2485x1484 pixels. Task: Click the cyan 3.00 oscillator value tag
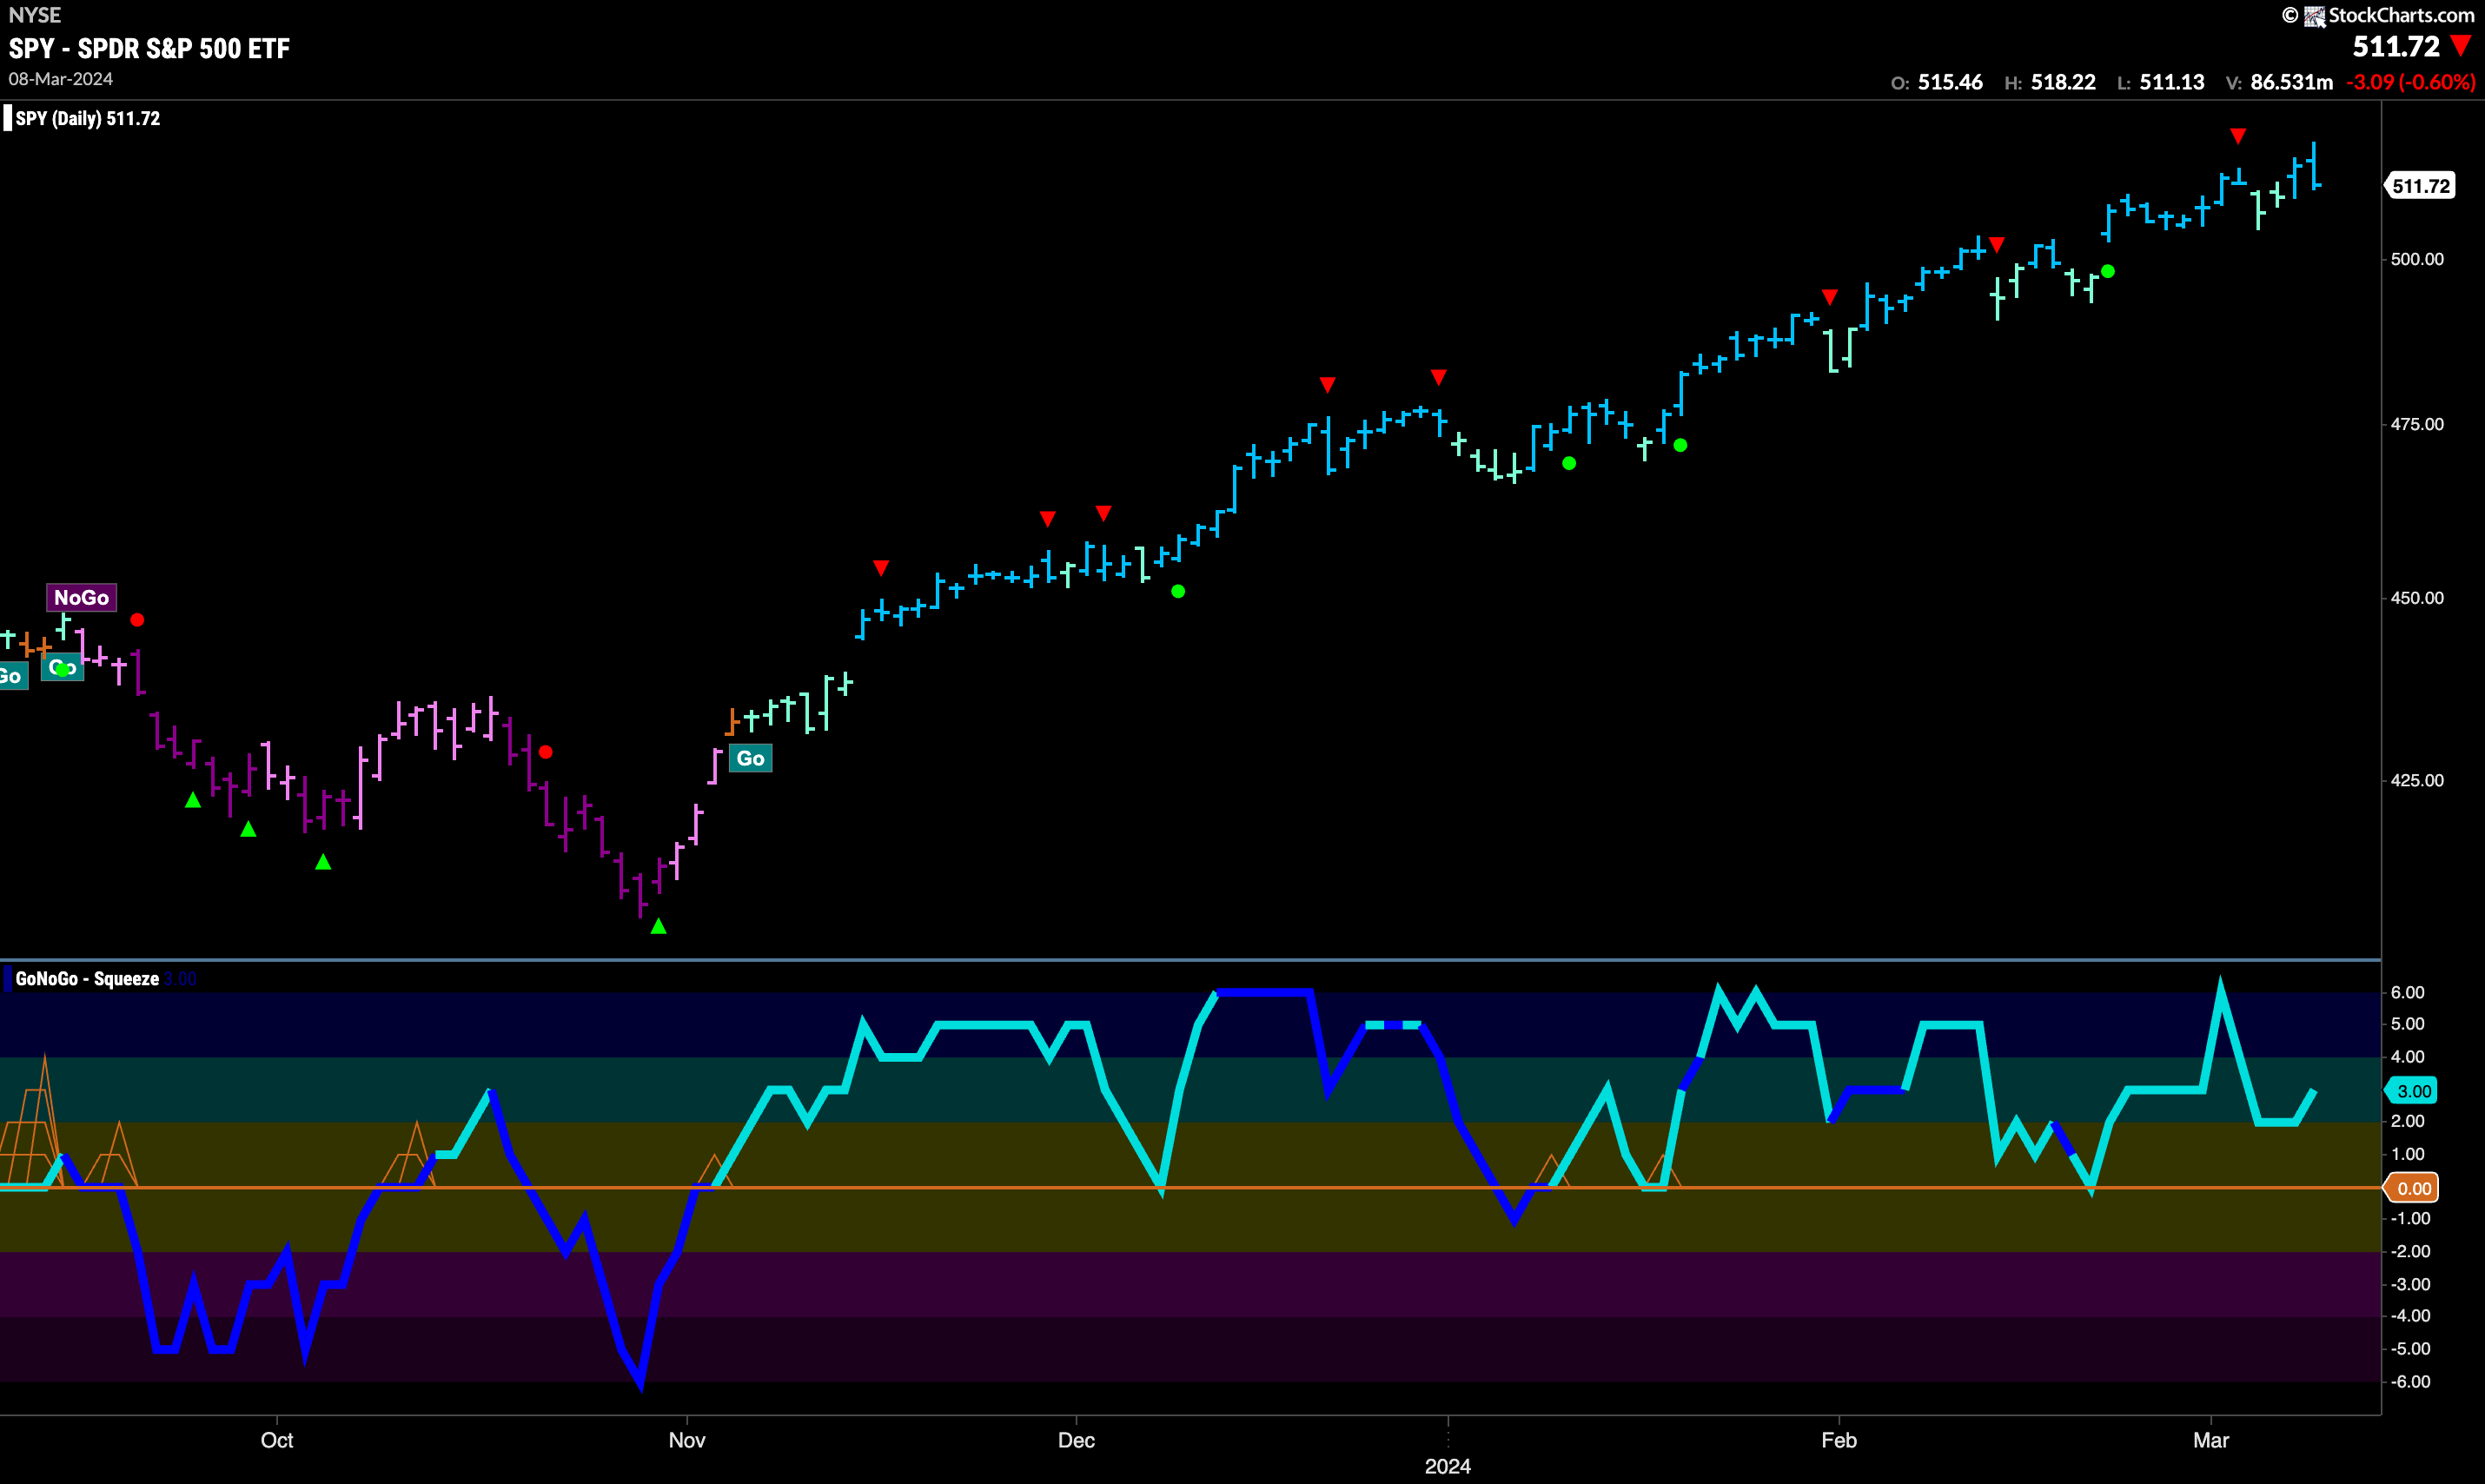2412,1091
